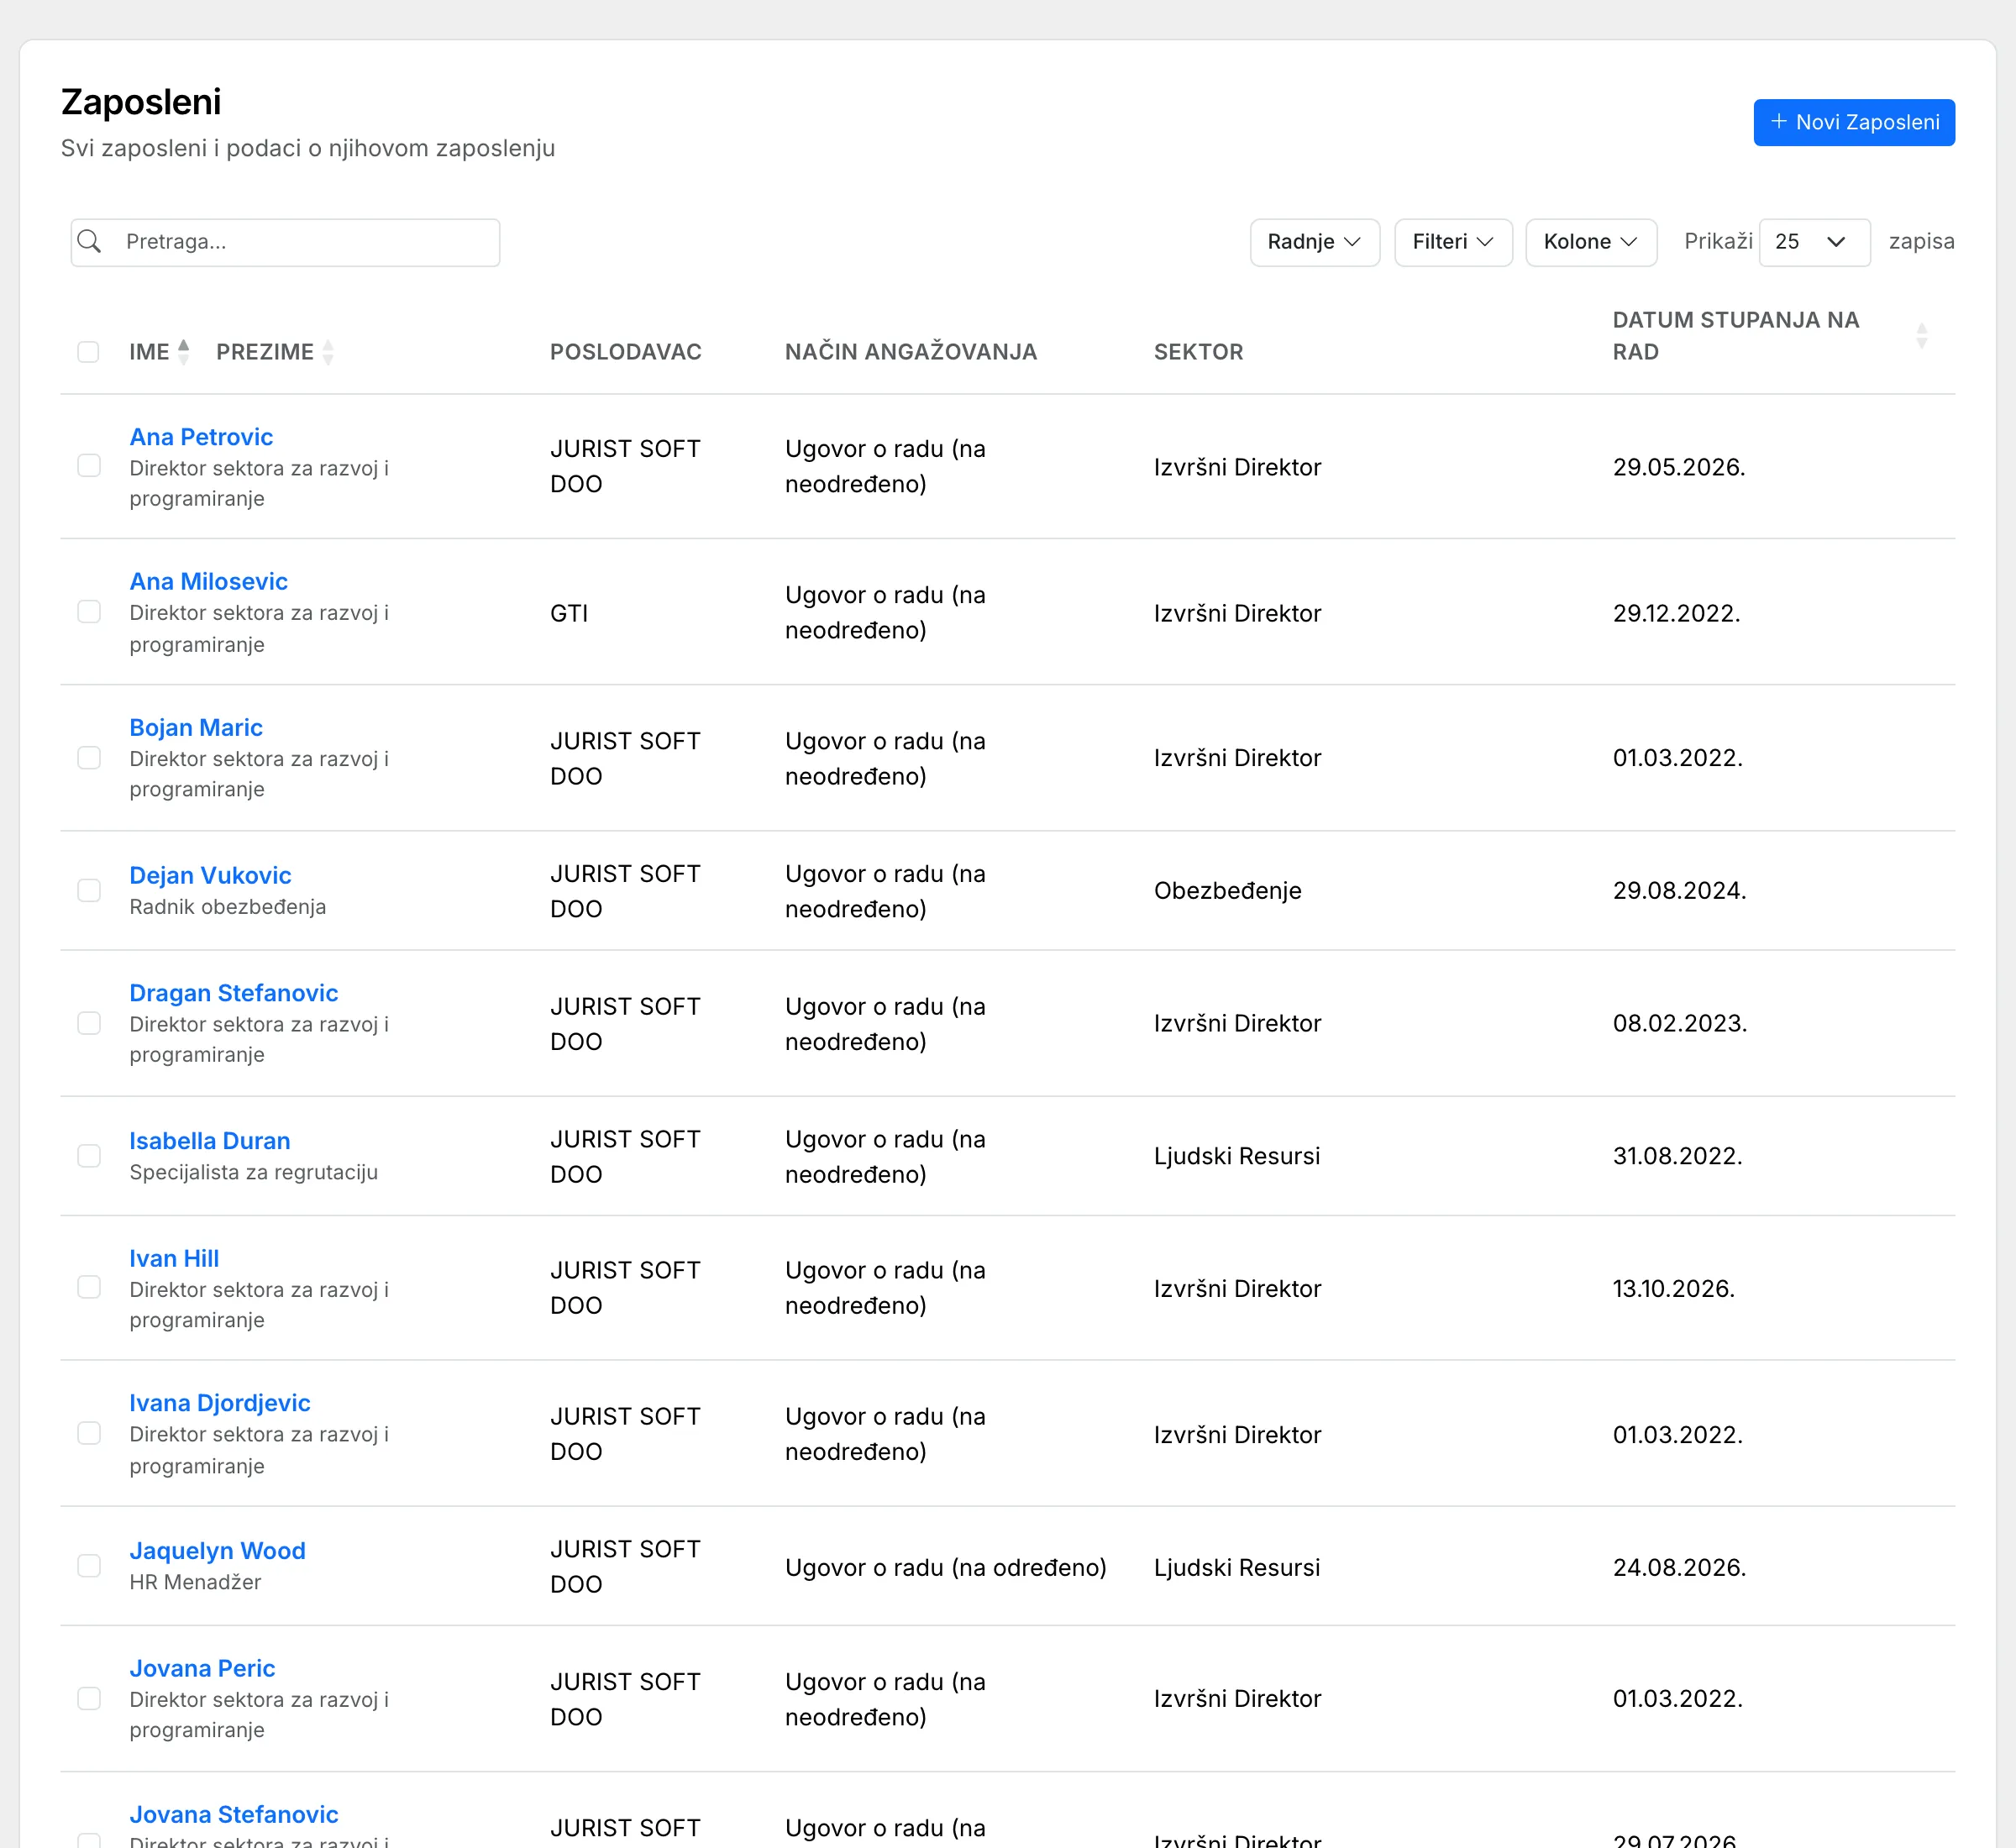The width and height of the screenshot is (2016, 1848).
Task: Open the Kolone dropdown
Action: click(1590, 242)
